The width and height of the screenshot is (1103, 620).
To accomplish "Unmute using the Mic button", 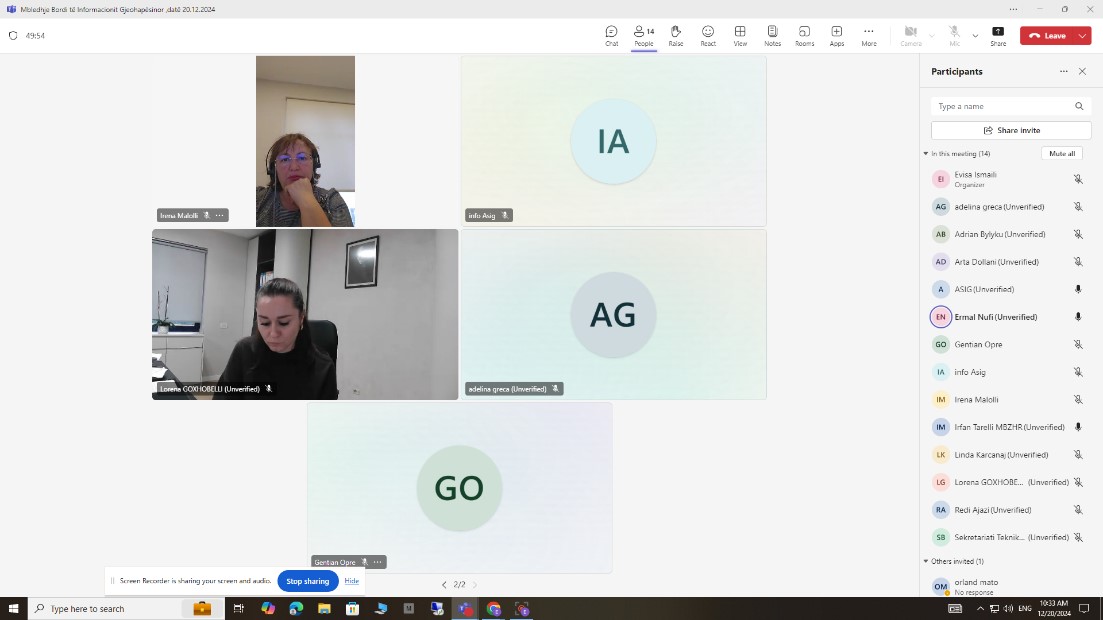I will point(954,35).
